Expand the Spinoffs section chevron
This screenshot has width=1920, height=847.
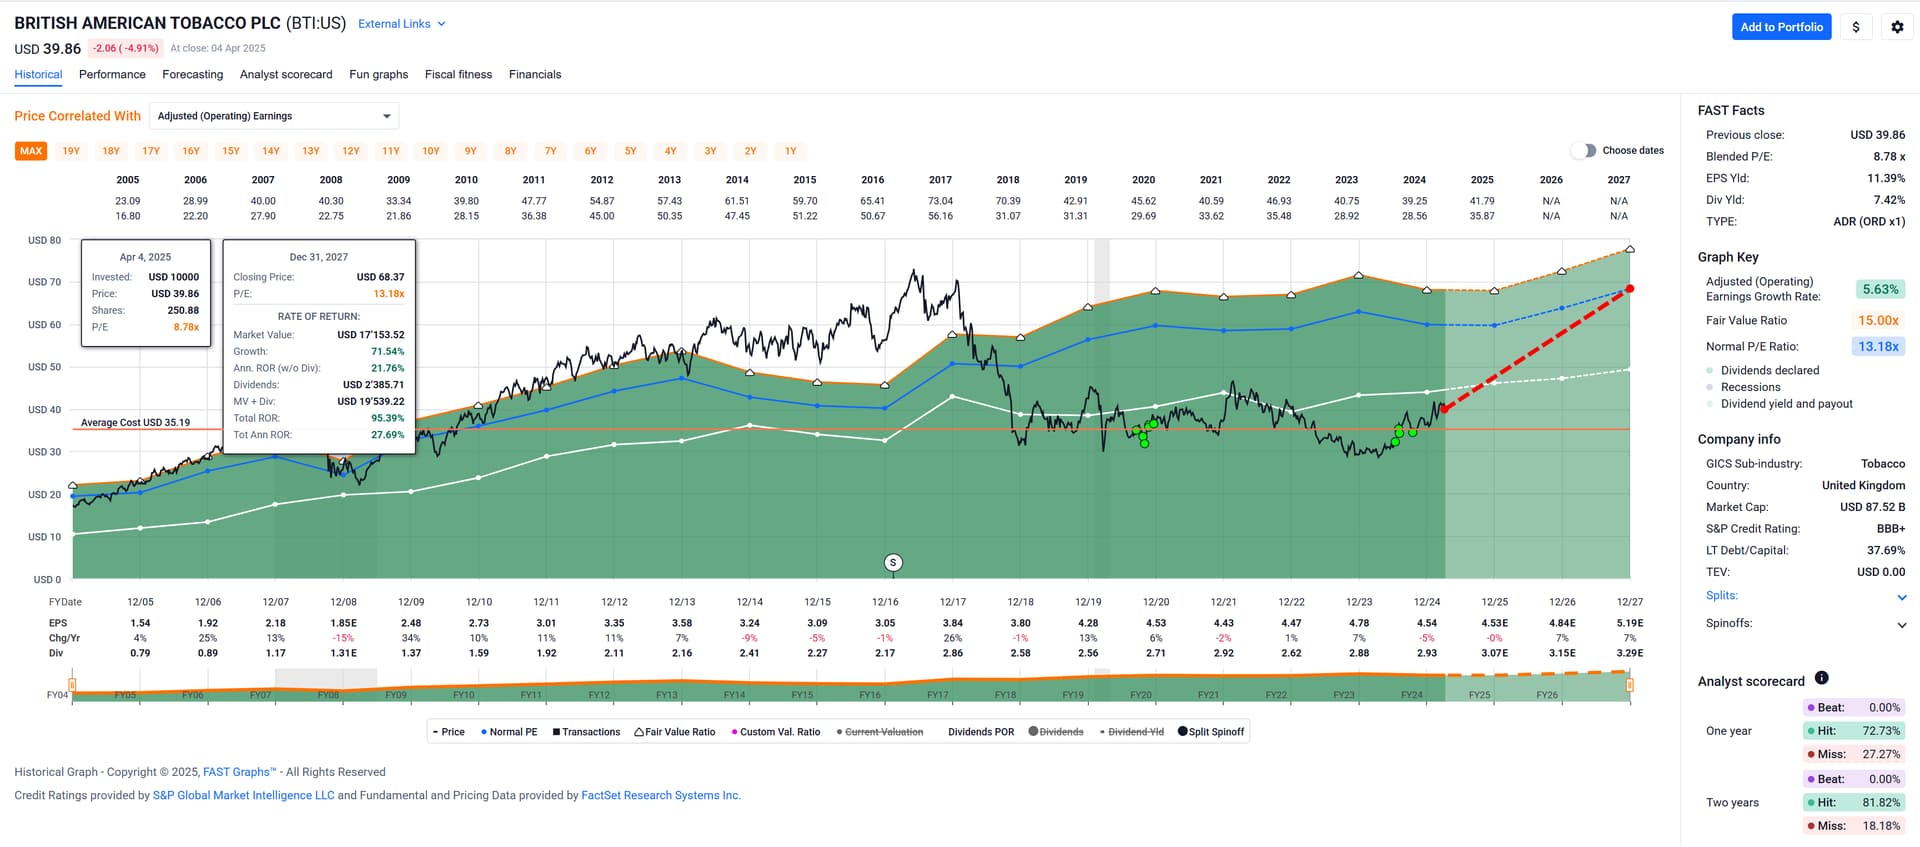1901,625
